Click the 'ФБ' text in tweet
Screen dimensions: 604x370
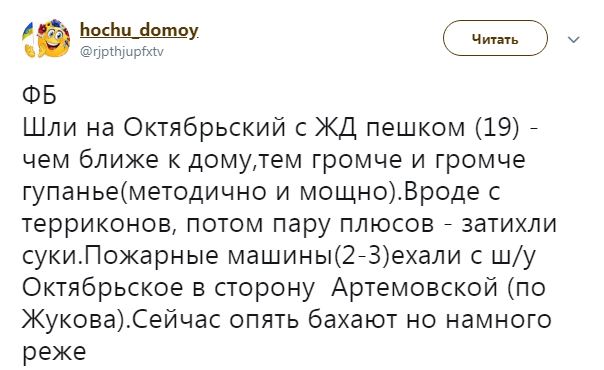40,95
